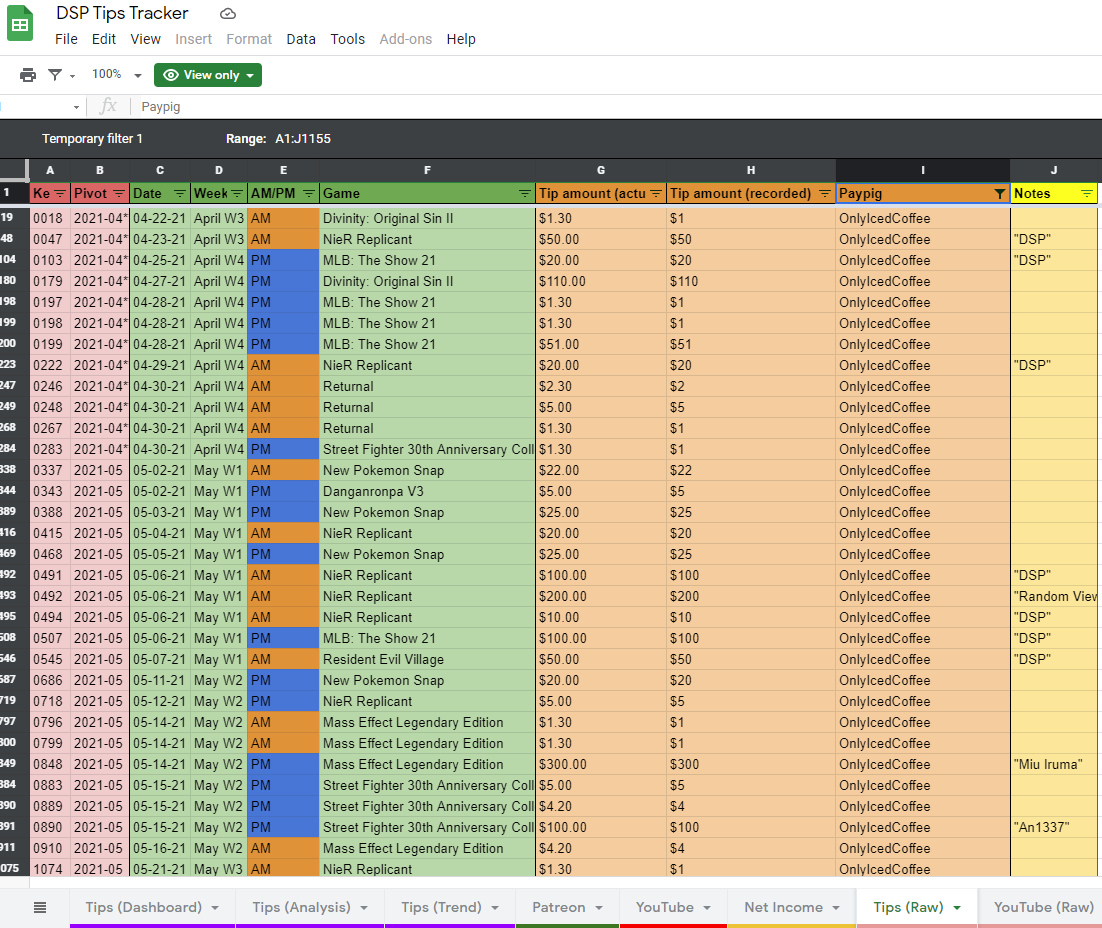This screenshot has width=1102, height=928.
Task: Click the cloud saved status icon
Action: pos(228,13)
